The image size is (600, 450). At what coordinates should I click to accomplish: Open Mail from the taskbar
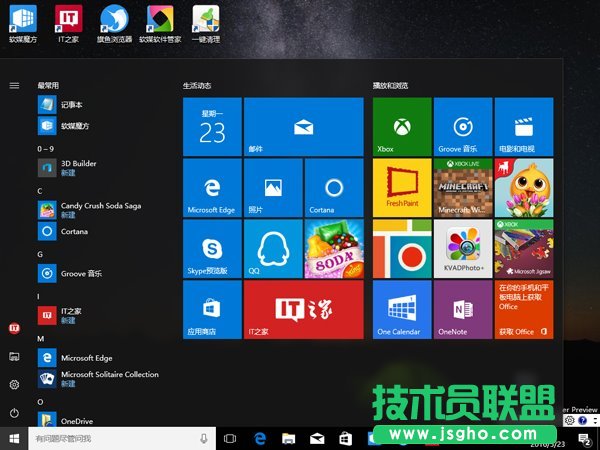tap(317, 439)
